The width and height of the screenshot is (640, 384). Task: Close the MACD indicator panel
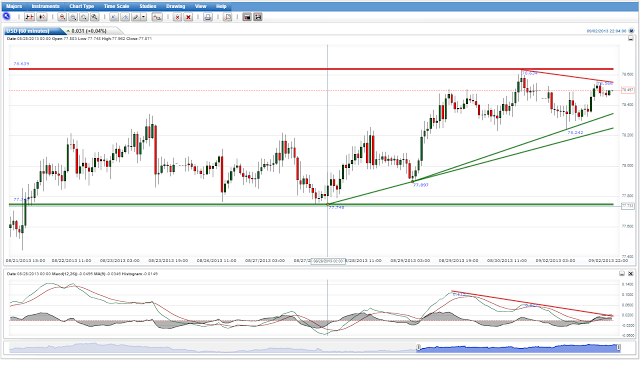coord(631,273)
